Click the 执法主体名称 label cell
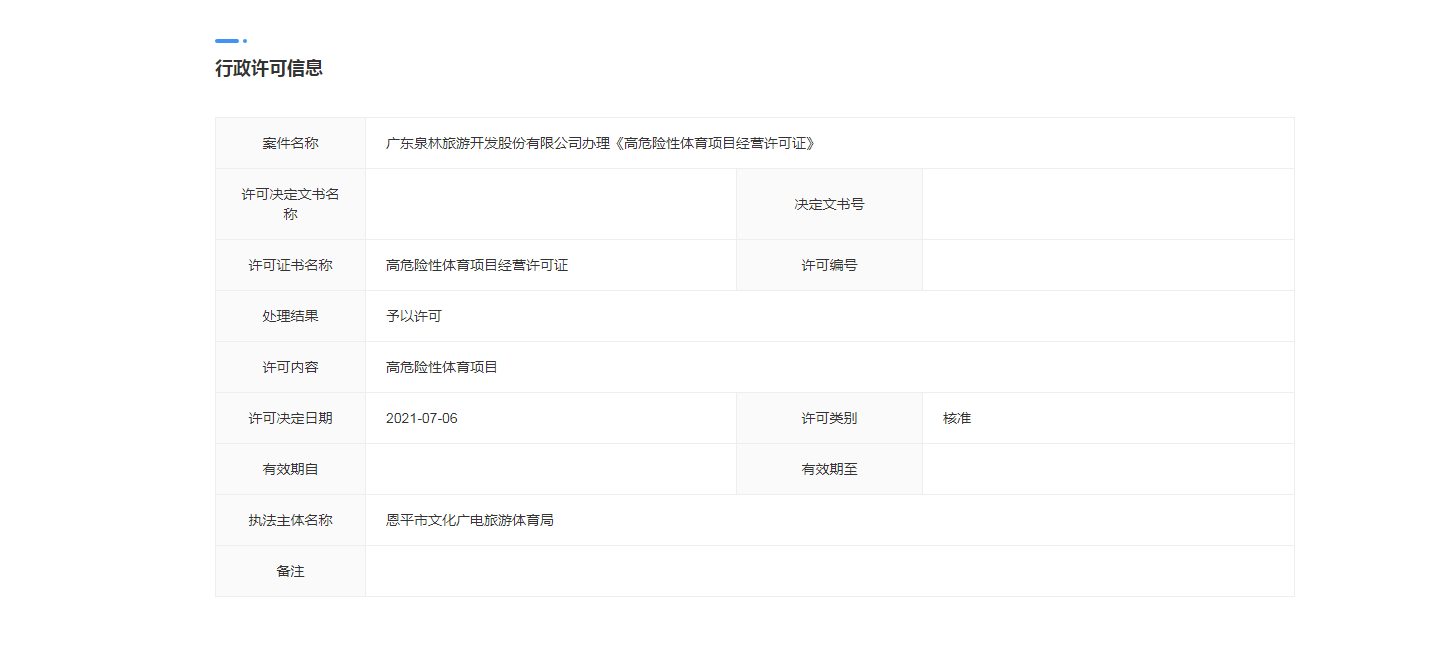This screenshot has height=665, width=1454. (x=291, y=520)
